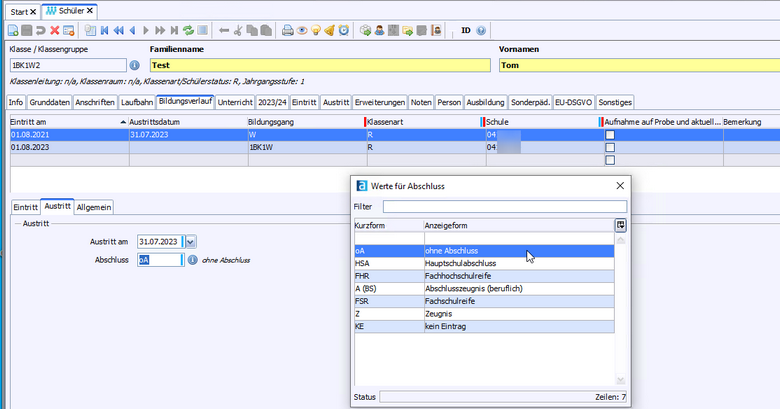Sort by the Eintritt am column header
This screenshot has height=409, width=780.
(69, 122)
